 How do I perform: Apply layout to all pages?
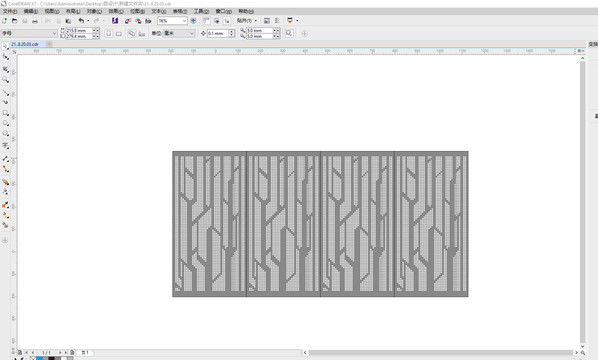[132, 34]
